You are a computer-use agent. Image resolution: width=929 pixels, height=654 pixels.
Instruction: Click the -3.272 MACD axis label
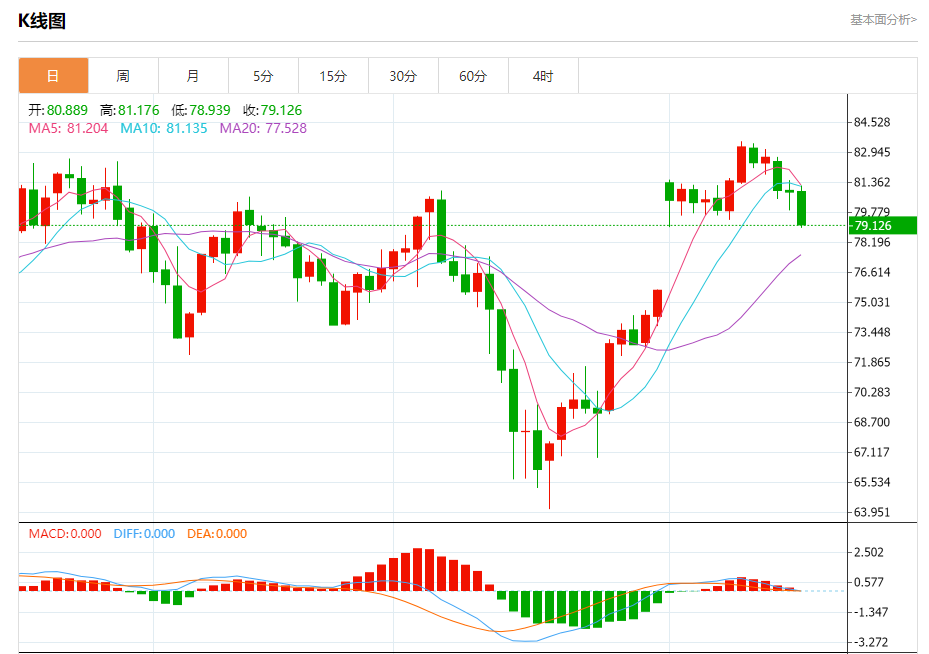[870, 642]
